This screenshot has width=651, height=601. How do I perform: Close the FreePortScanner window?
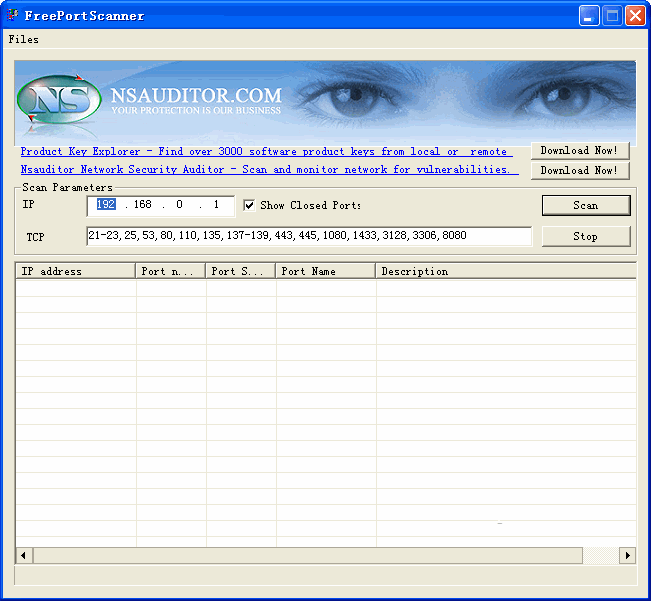[635, 16]
